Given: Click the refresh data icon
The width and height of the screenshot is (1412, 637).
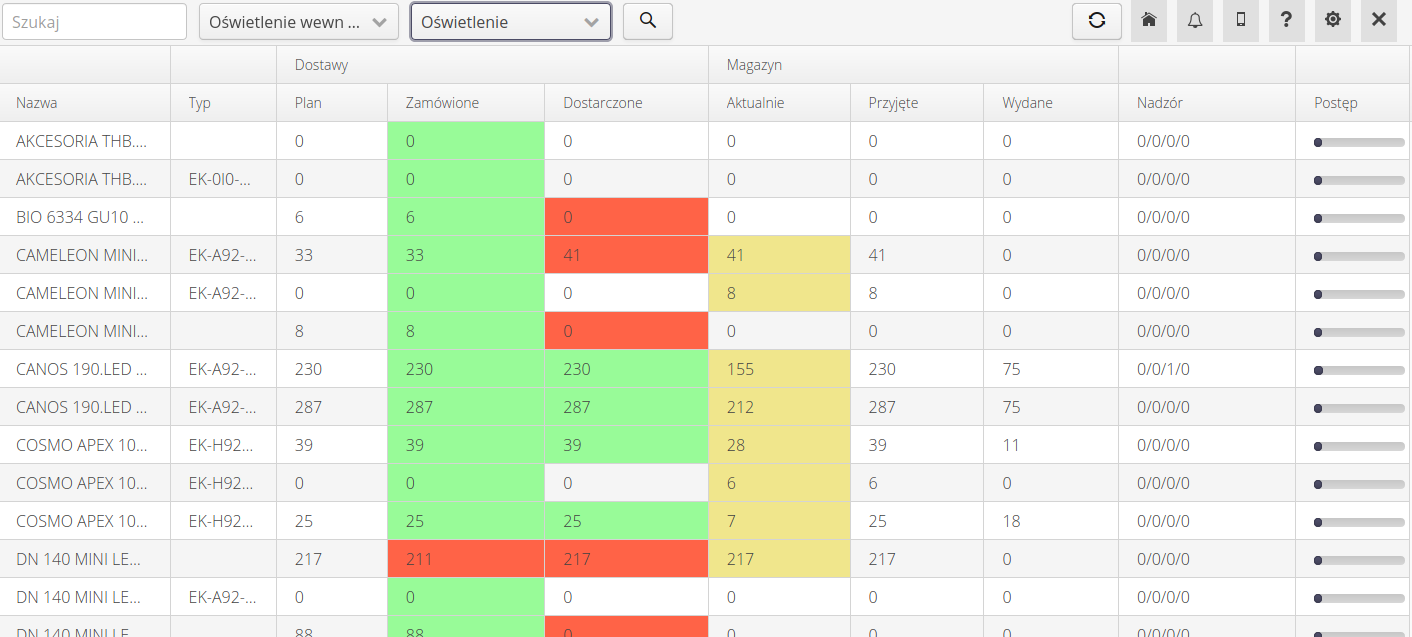Looking at the screenshot, I should [x=1097, y=21].
